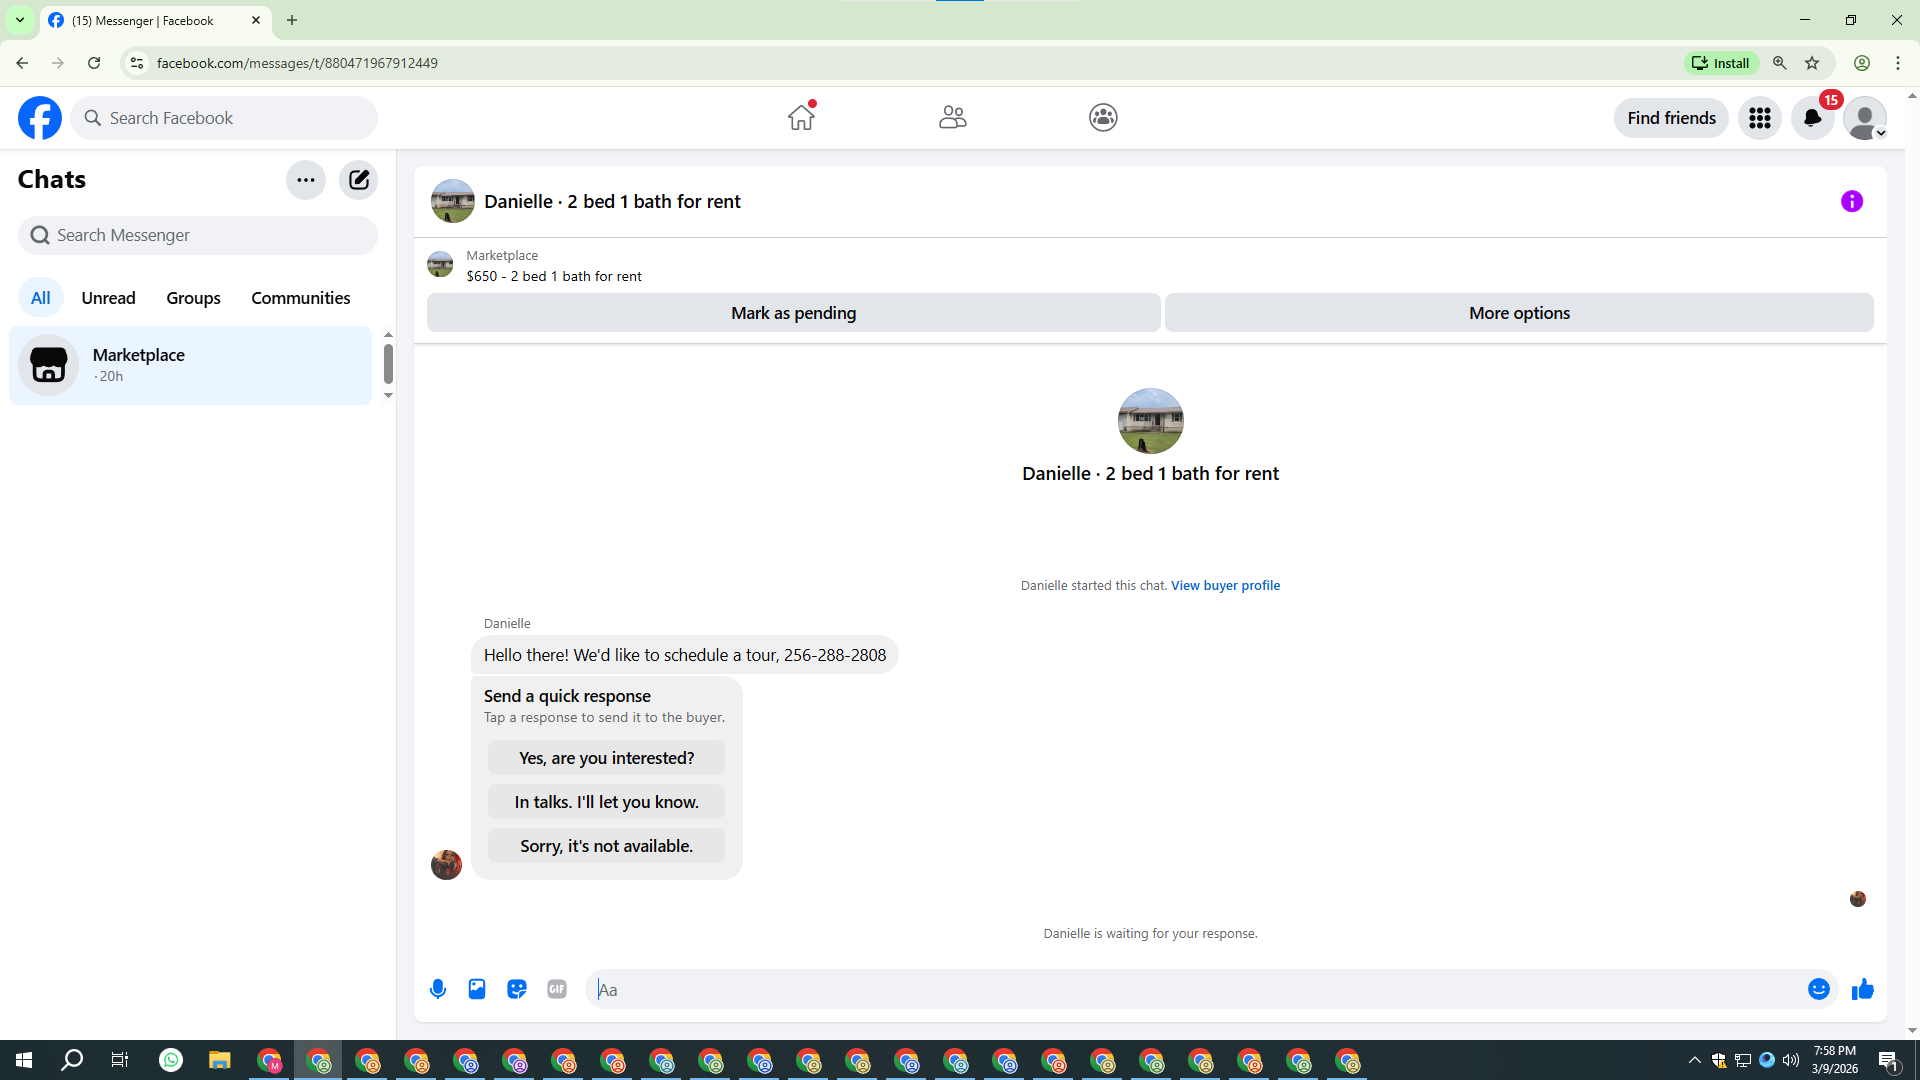Open emoji picker in message box
This screenshot has width=1920, height=1080.
(x=1818, y=989)
